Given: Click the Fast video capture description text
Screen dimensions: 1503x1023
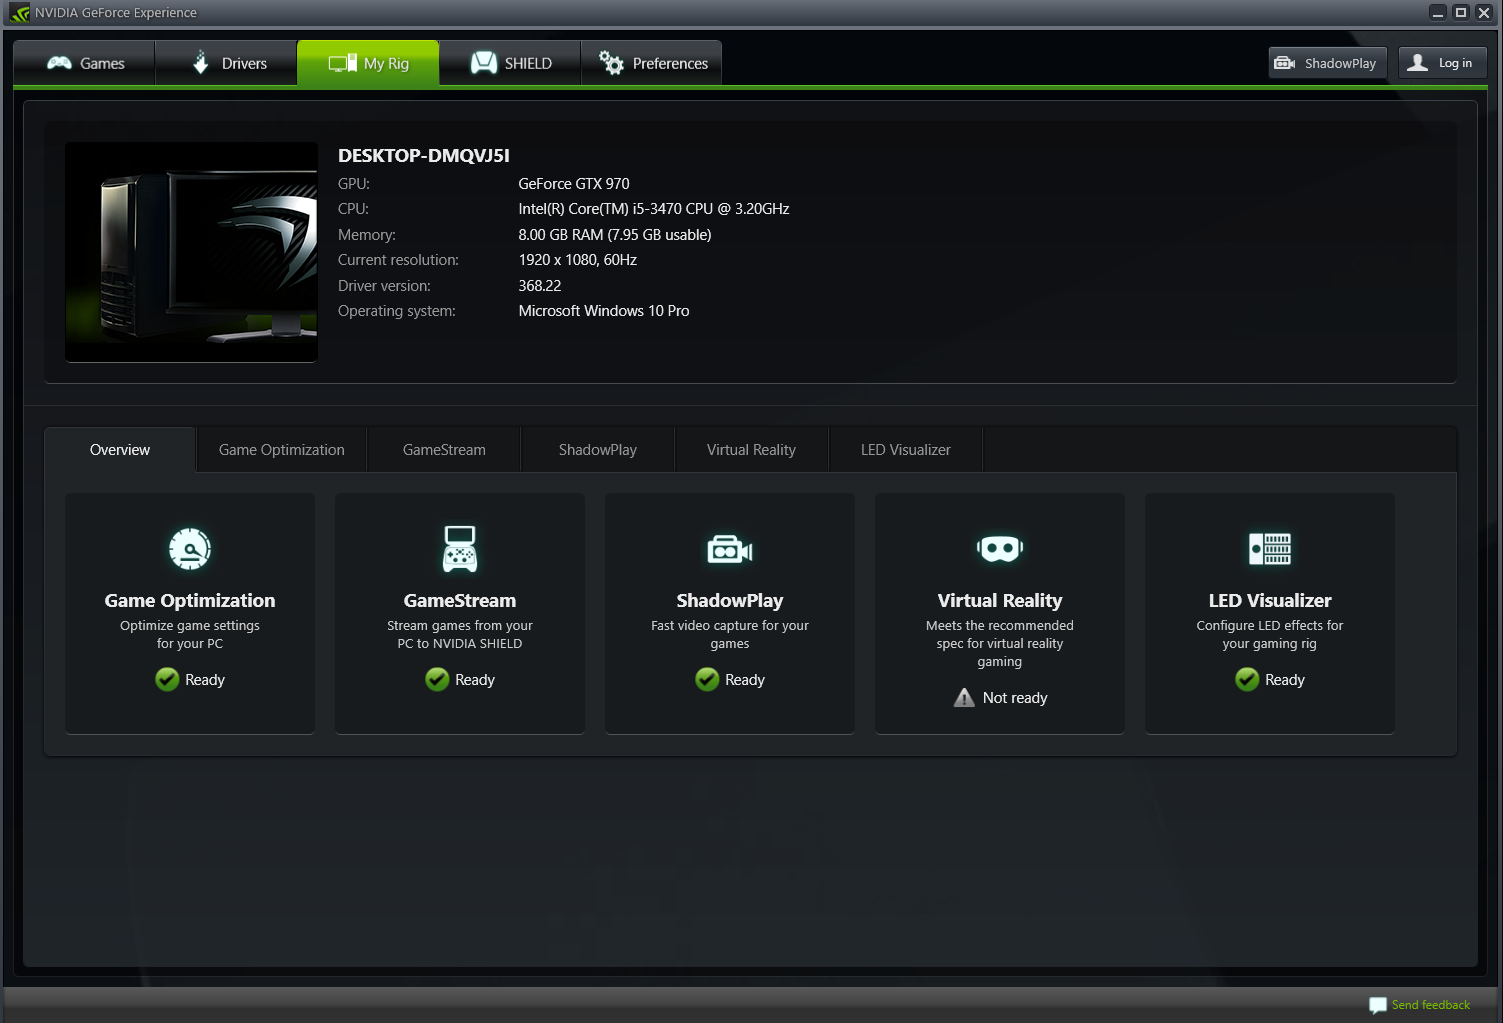Looking at the screenshot, I should (x=730, y=635).
